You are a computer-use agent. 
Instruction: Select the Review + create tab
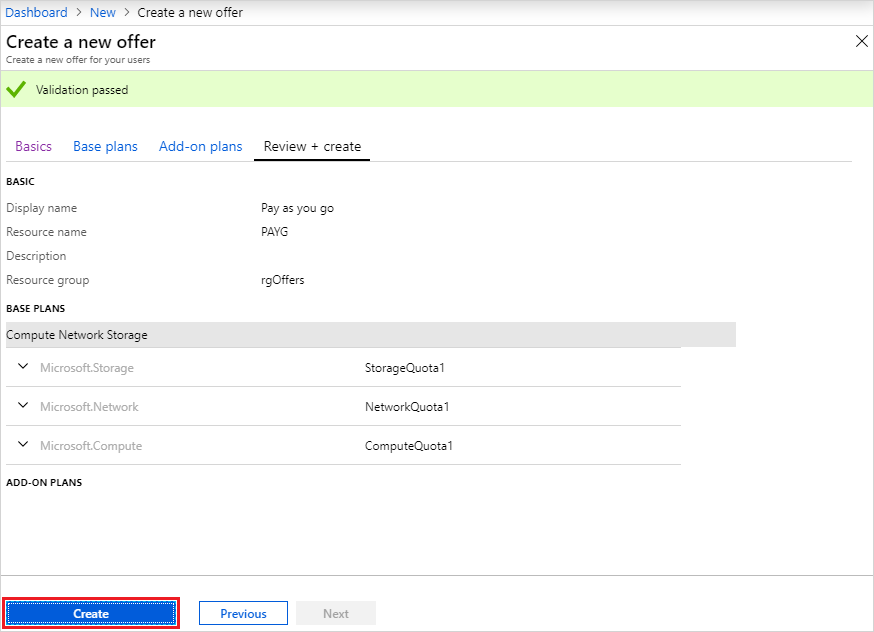pos(311,146)
